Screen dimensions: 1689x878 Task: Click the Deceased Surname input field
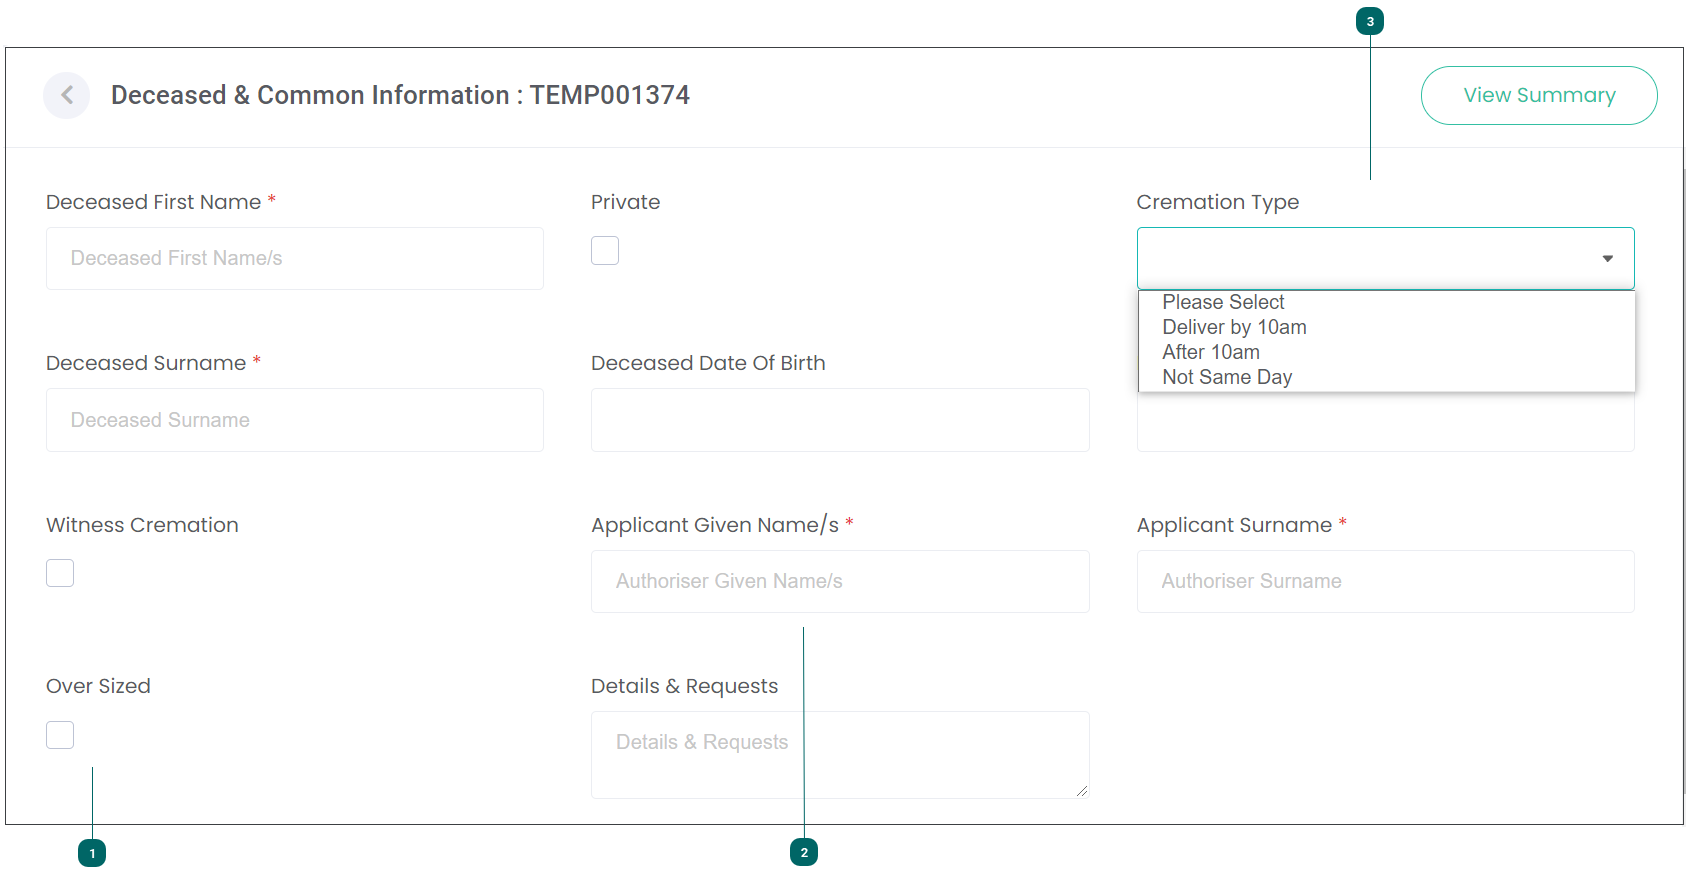(x=295, y=420)
